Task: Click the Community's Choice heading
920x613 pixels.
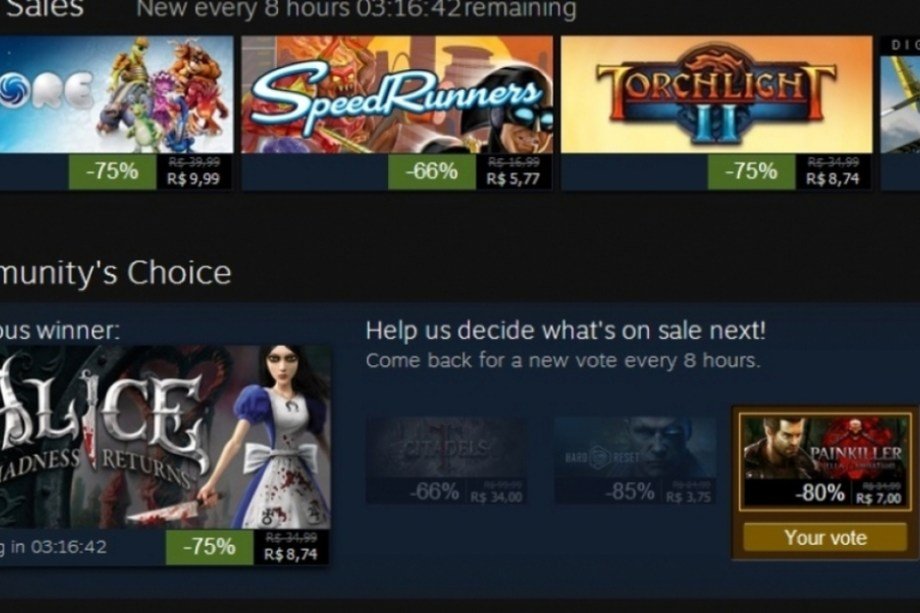Action: pos(116,273)
